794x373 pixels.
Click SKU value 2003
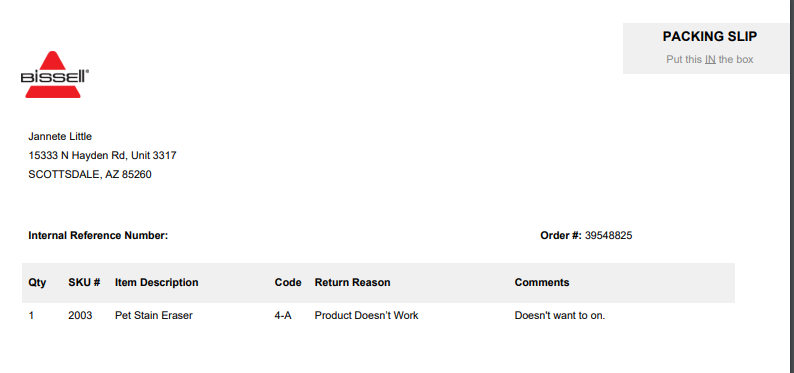[x=81, y=315]
